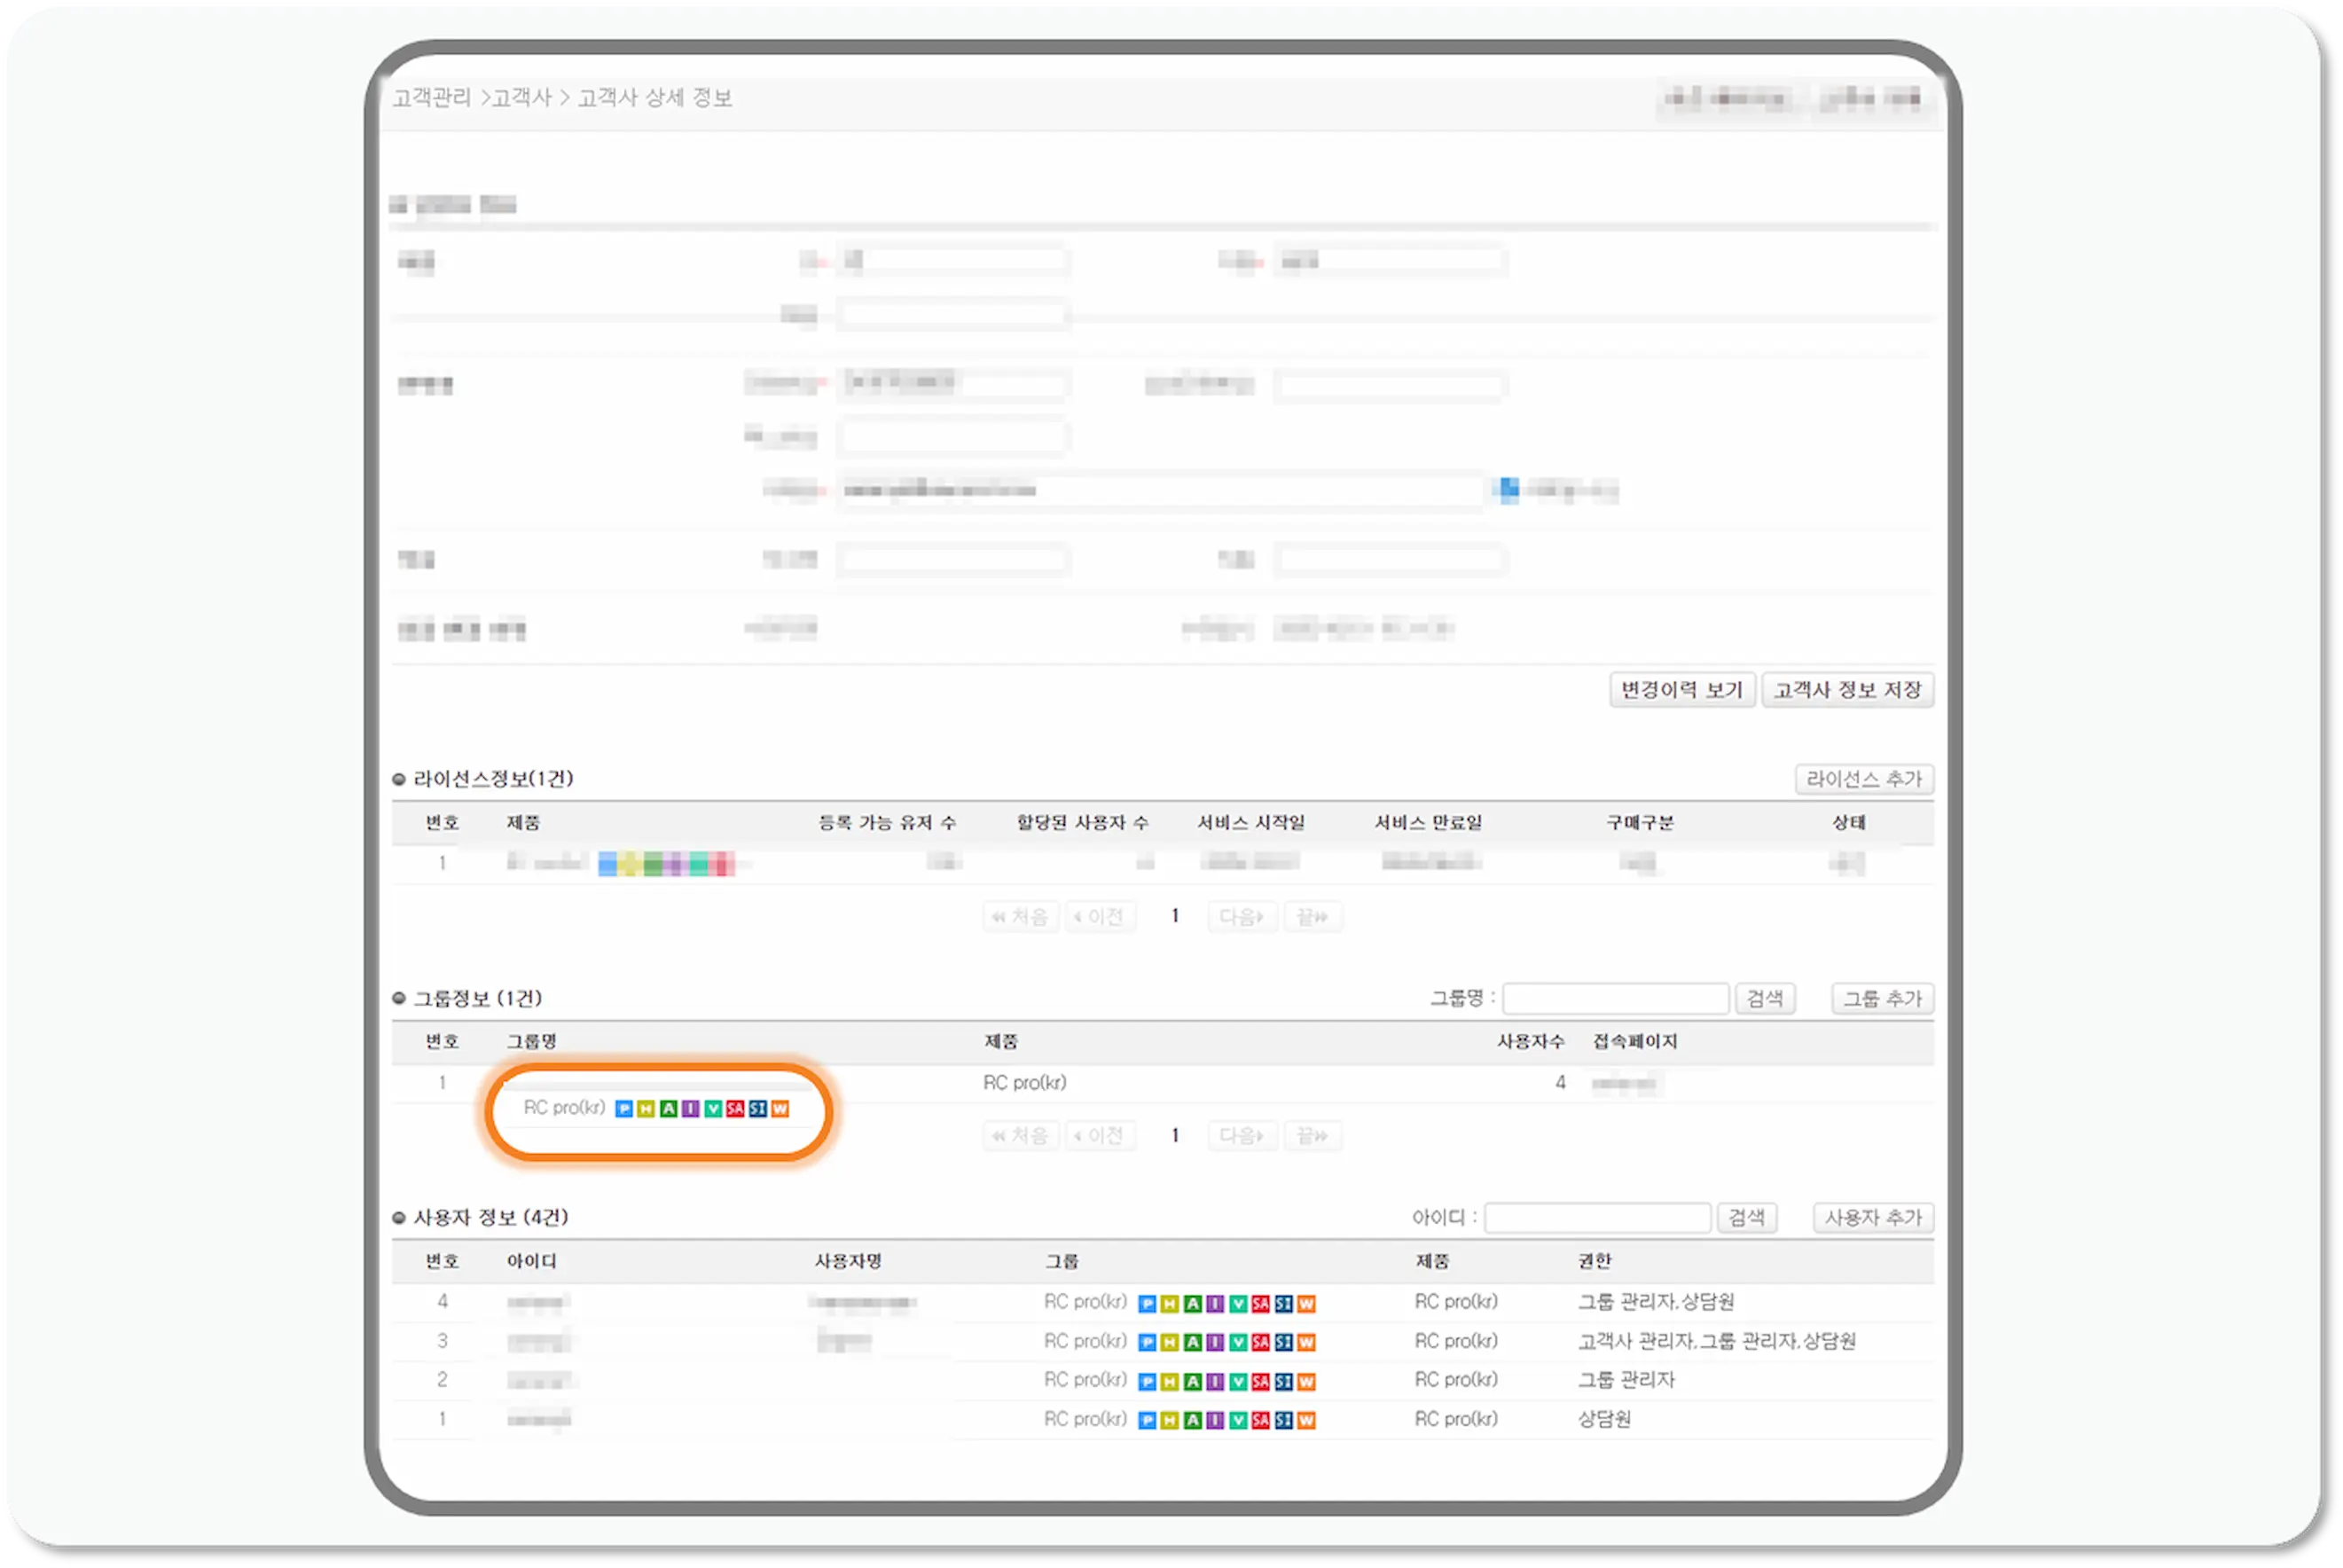Select the navy SI product icon

[x=759, y=1108]
